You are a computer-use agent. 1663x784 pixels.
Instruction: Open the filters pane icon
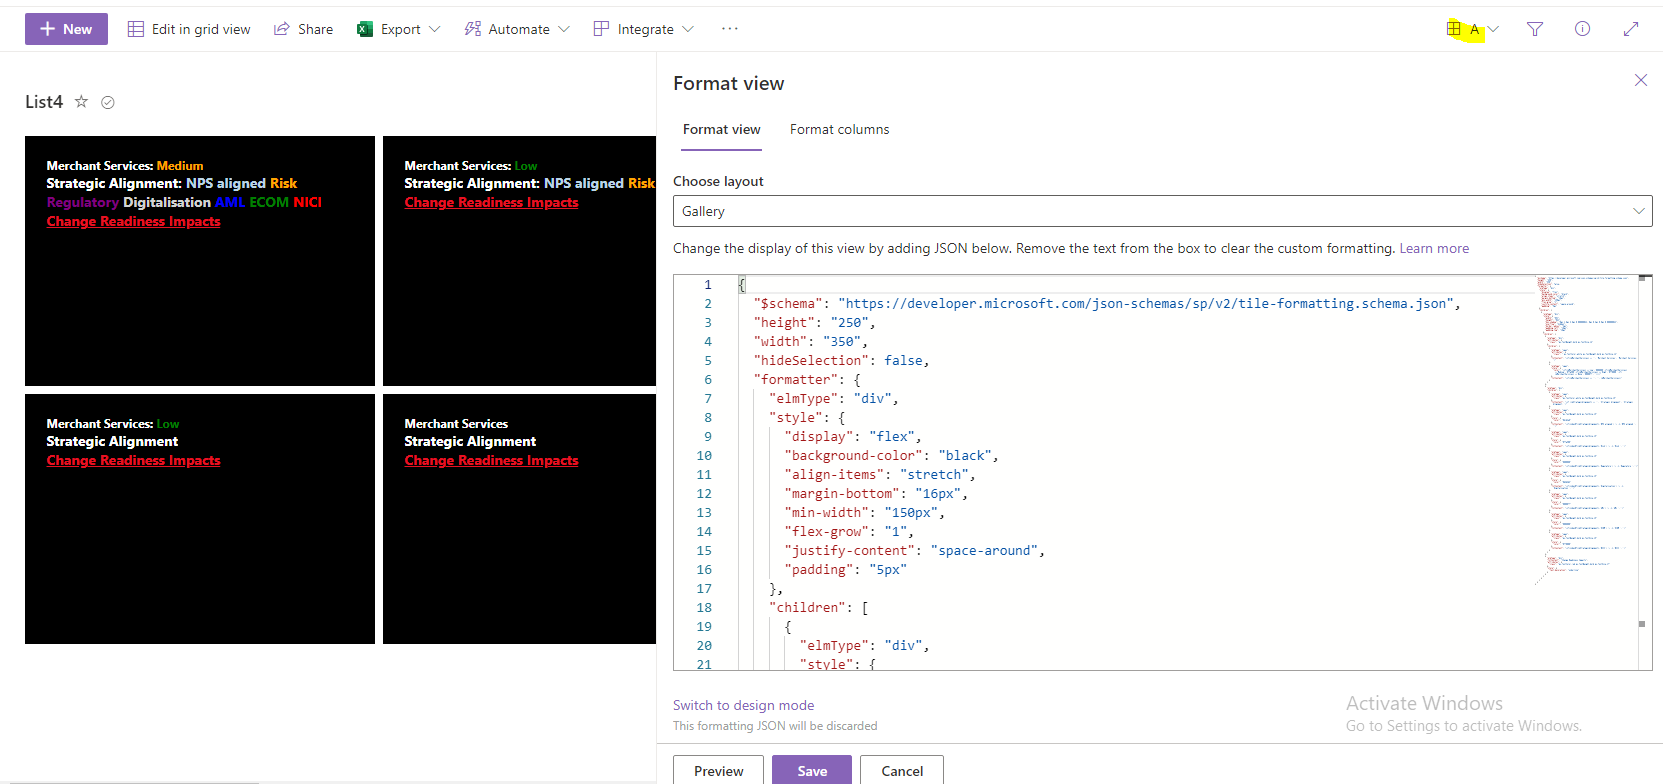[1535, 29]
